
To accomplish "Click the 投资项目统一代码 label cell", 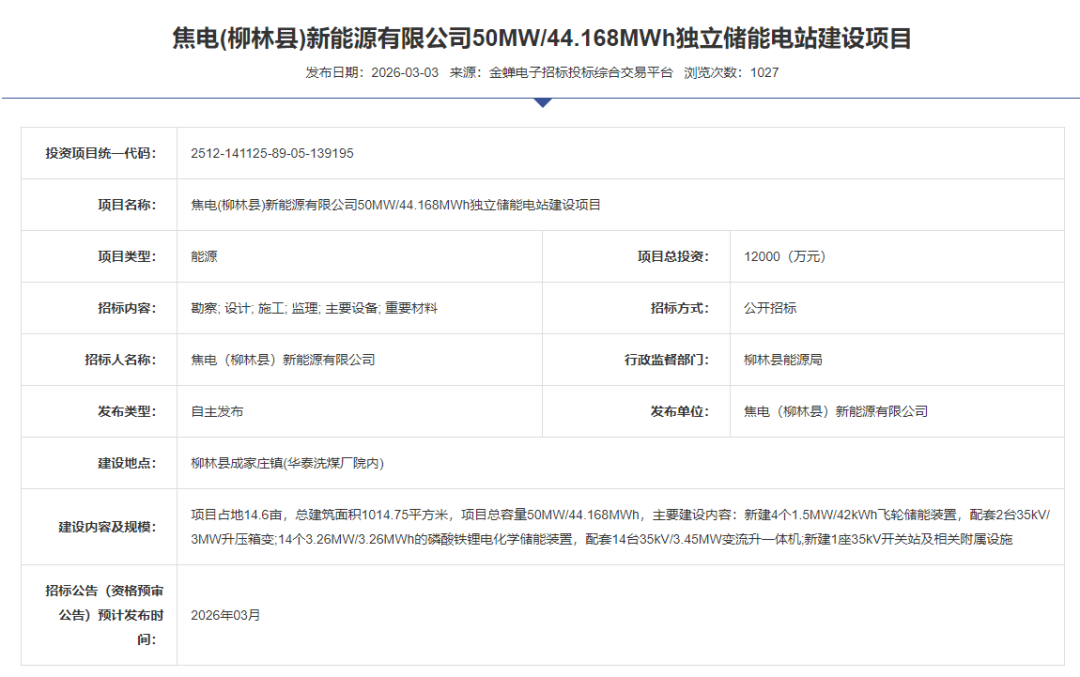I will tap(101, 153).
